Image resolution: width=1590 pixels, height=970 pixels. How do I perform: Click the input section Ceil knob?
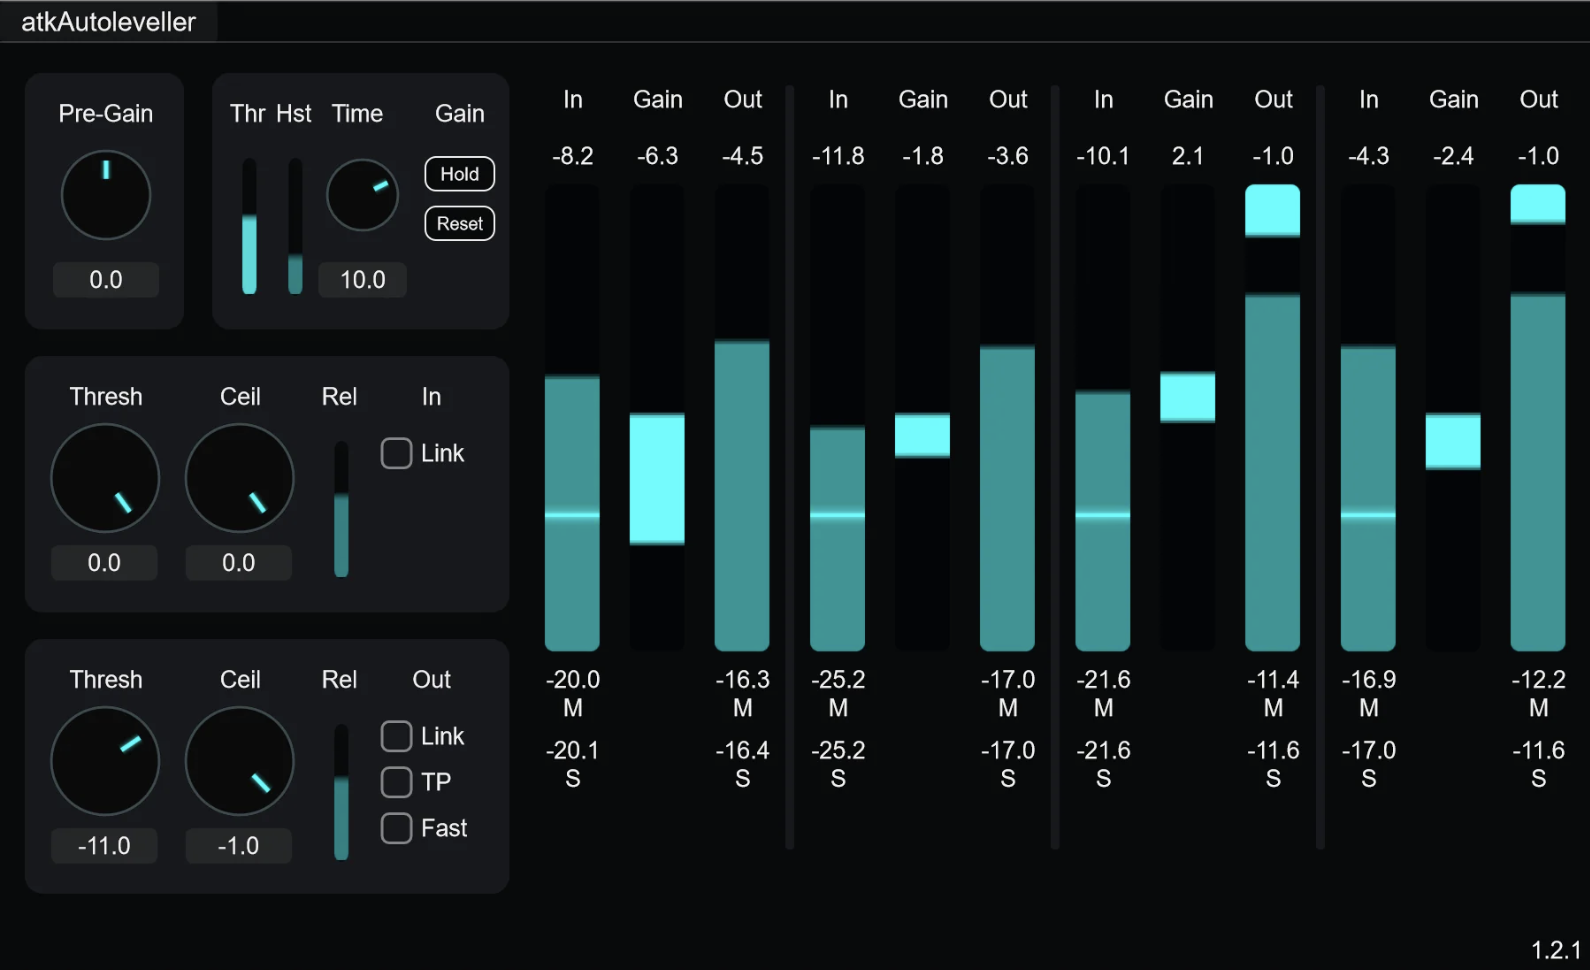click(x=240, y=478)
